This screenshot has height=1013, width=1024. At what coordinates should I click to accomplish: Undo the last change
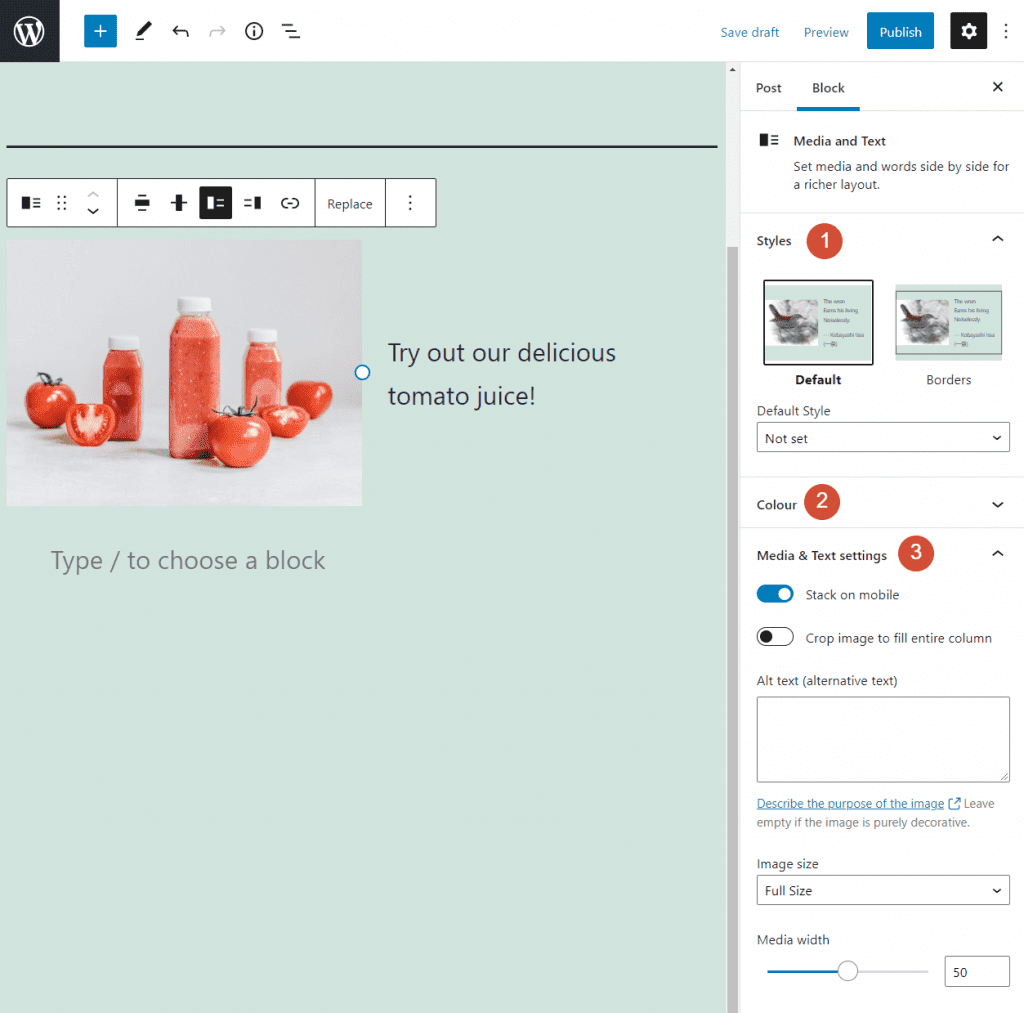(x=180, y=31)
